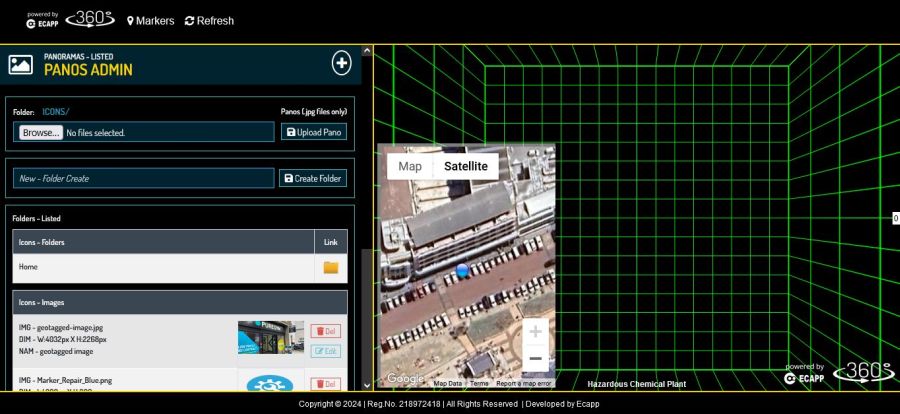
Task: Click the Icons - Folders table header
Action: [164, 242]
